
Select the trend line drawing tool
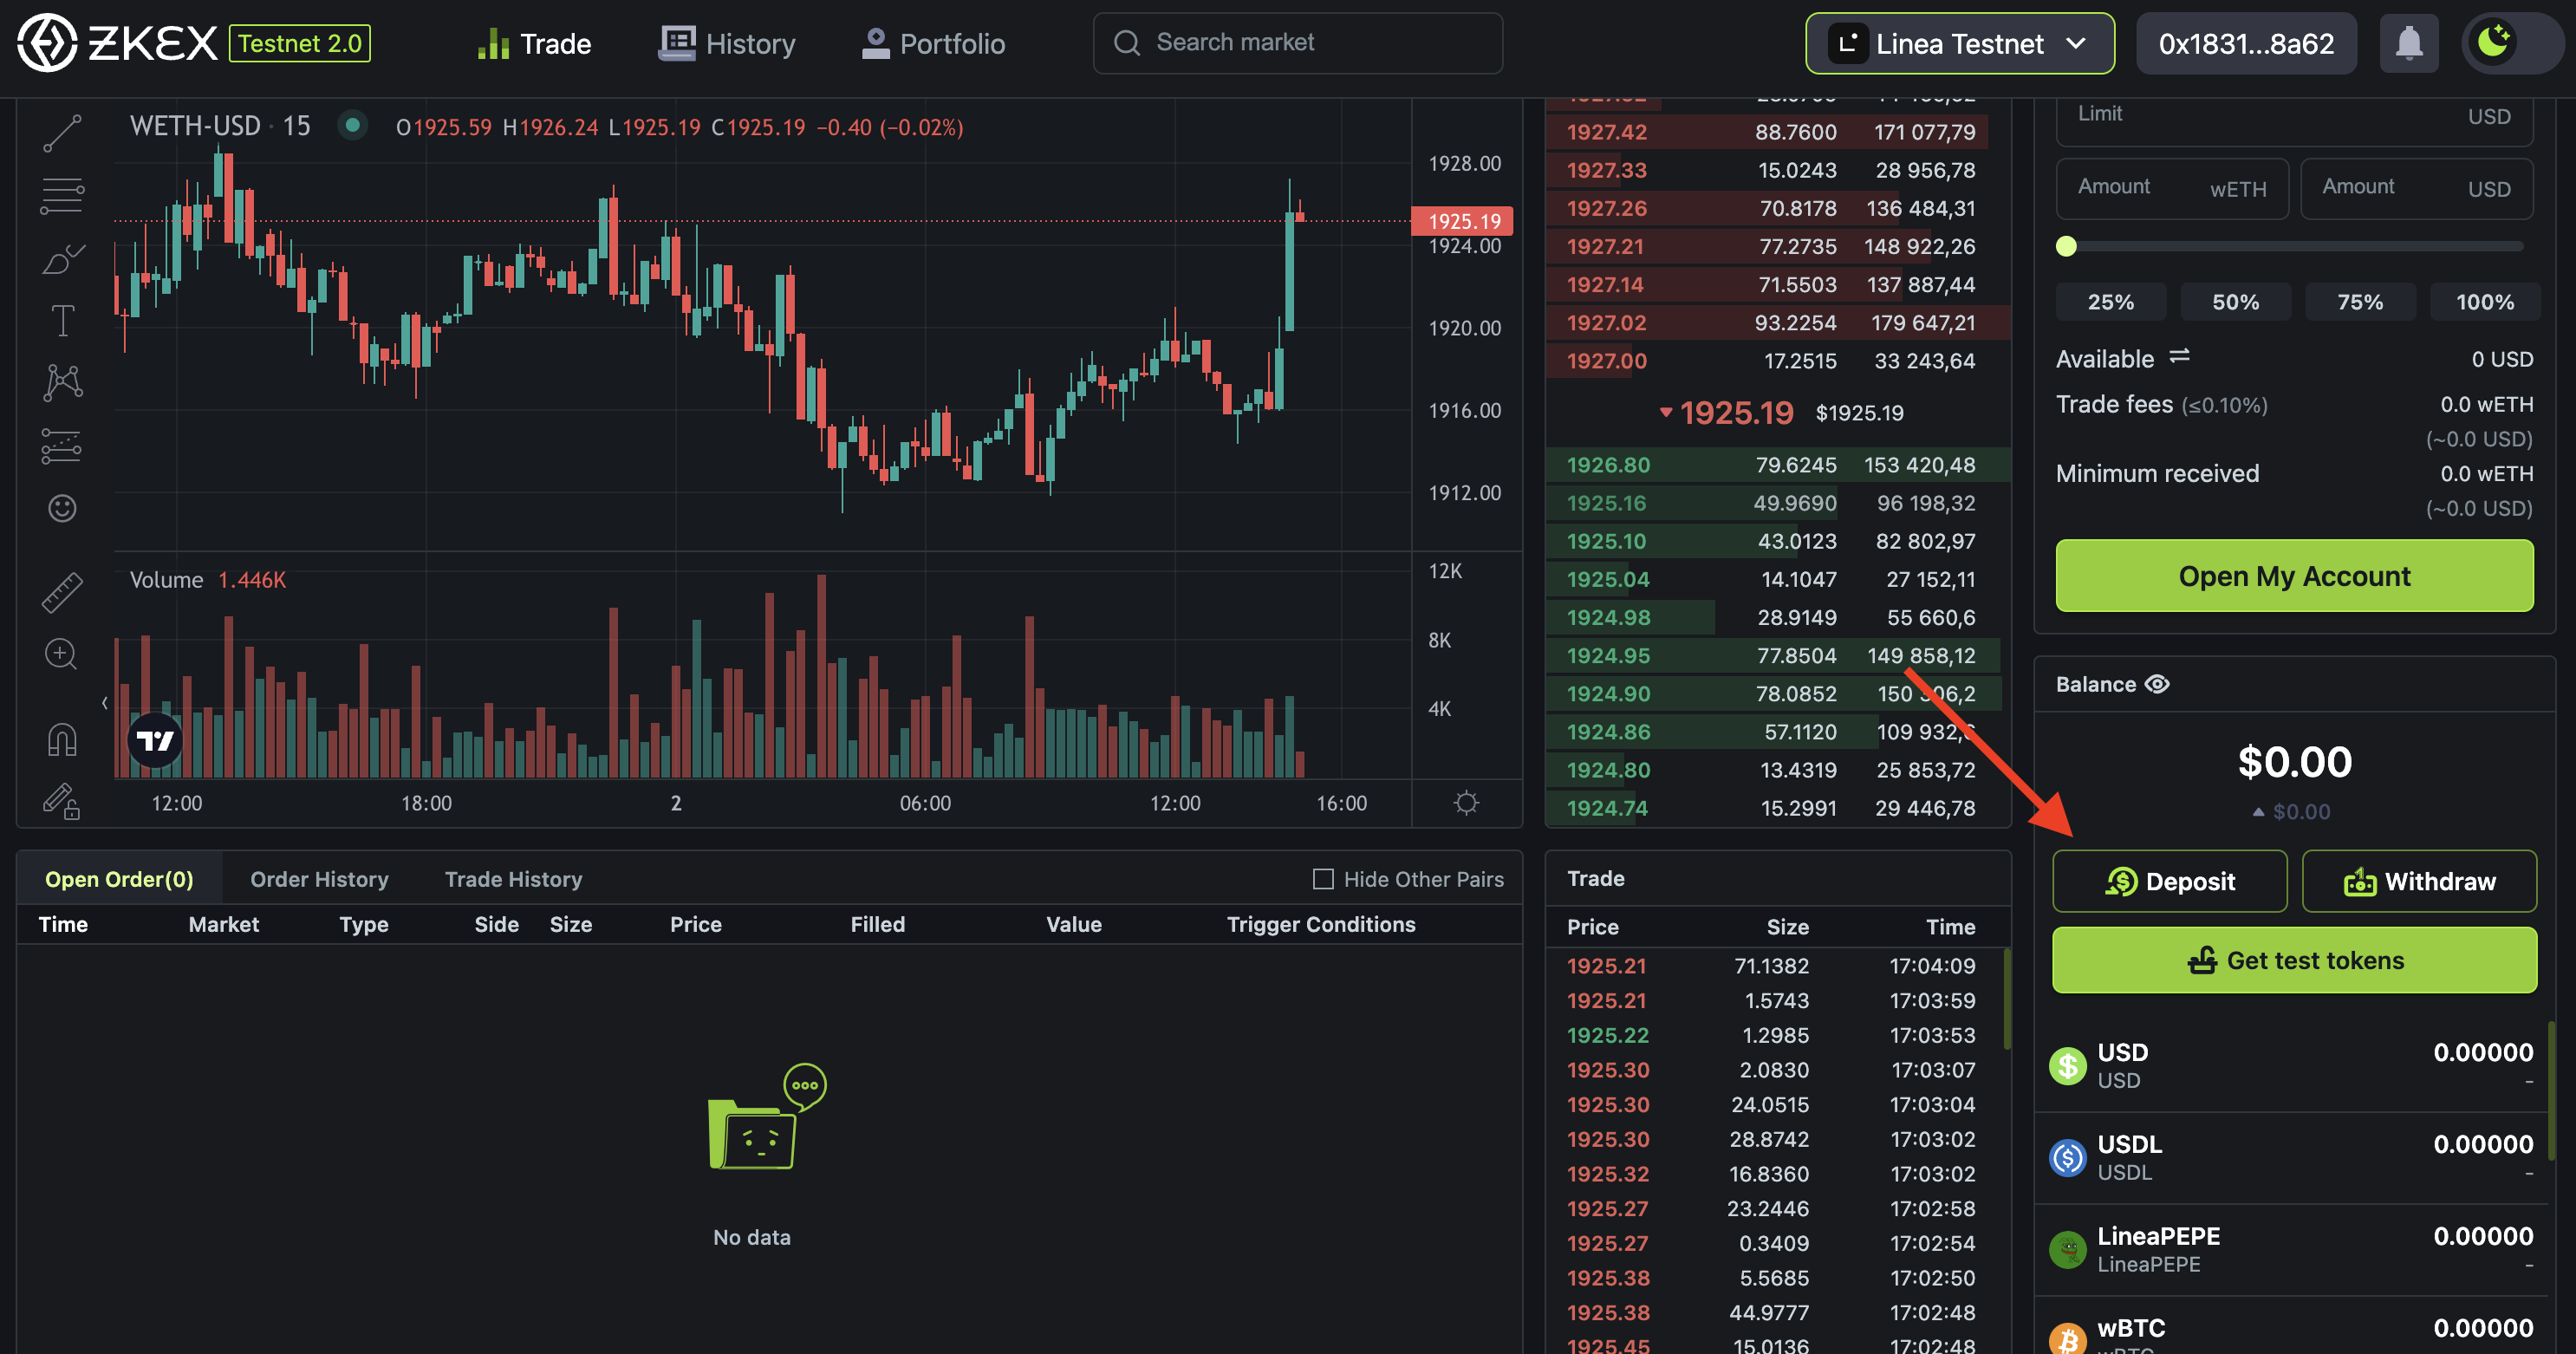pos(62,133)
